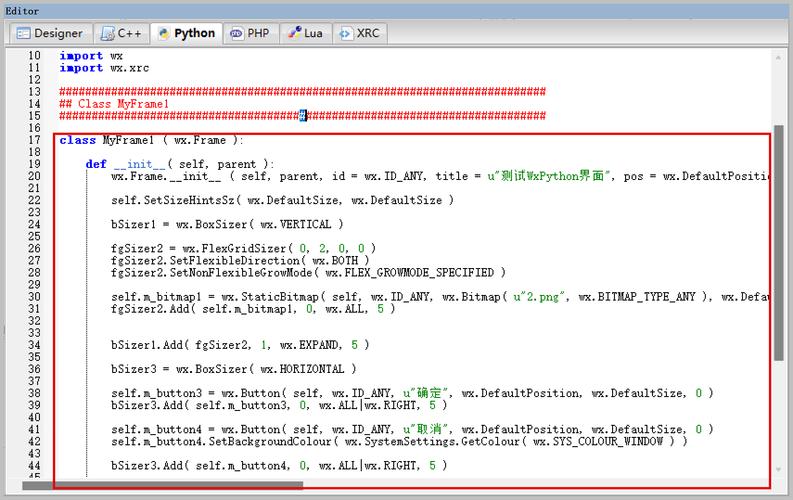Image resolution: width=793 pixels, height=500 pixels.
Task: Click line number 24 in margin
Action: (x=34, y=224)
